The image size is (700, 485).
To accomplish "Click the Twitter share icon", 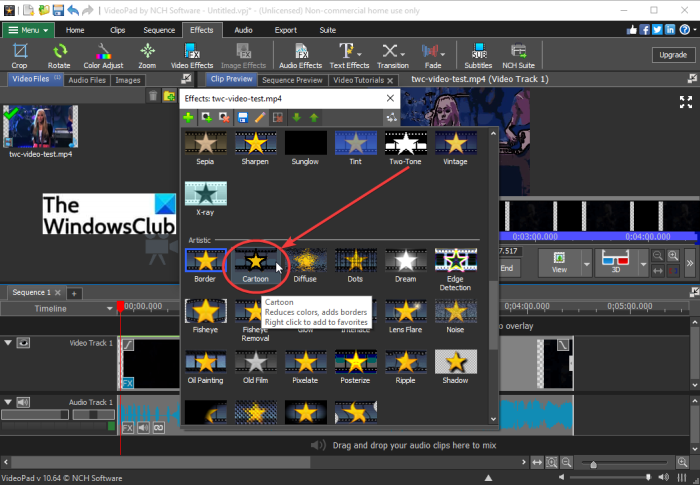I will click(657, 29).
